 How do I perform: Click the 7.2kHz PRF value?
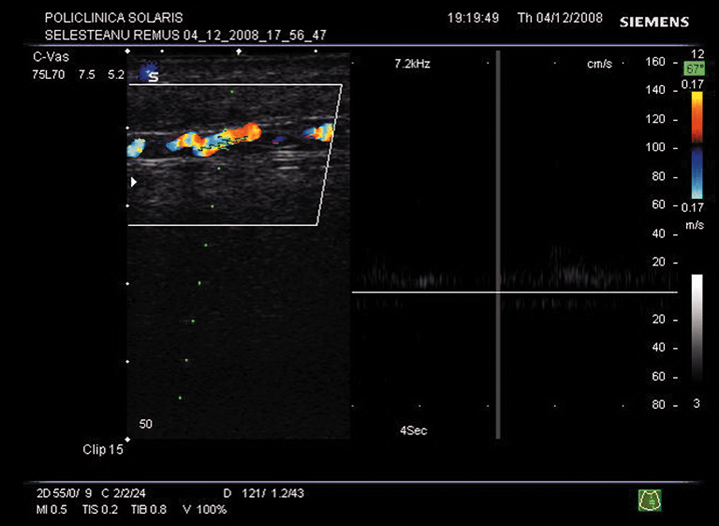412,63
